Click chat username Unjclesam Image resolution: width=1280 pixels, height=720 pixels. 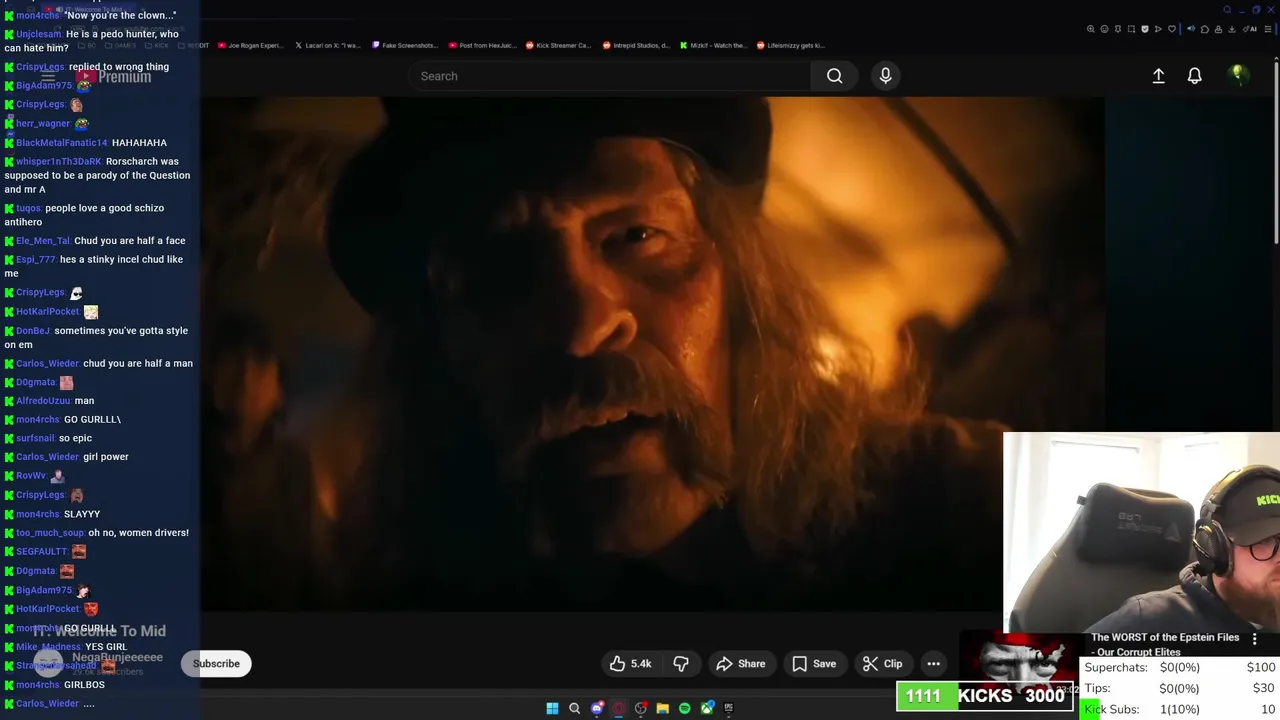[39, 34]
